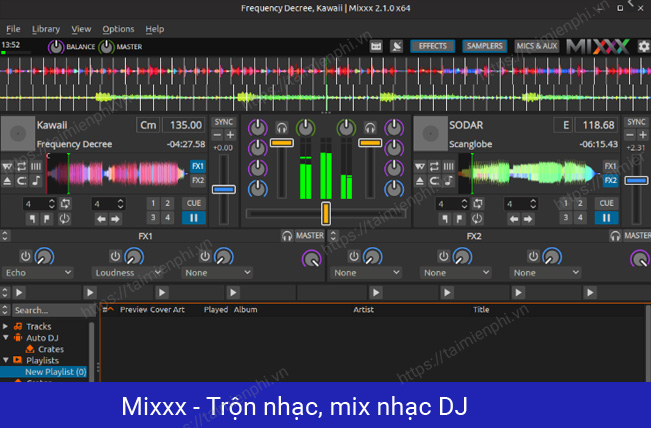Eject track icon on SODAR deck
Image resolution: width=651 pixels, height=428 pixels.
[x=420, y=181]
